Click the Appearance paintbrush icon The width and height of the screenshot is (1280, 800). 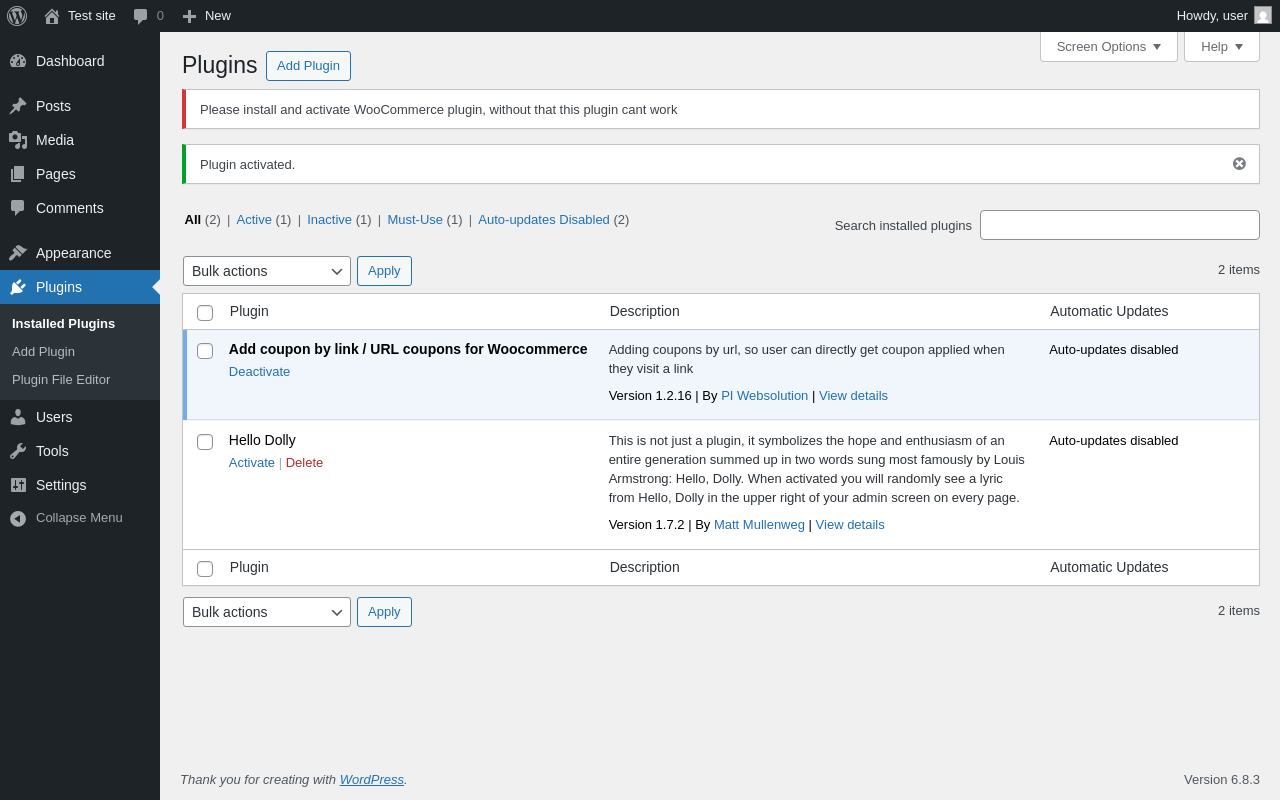coord(18,253)
